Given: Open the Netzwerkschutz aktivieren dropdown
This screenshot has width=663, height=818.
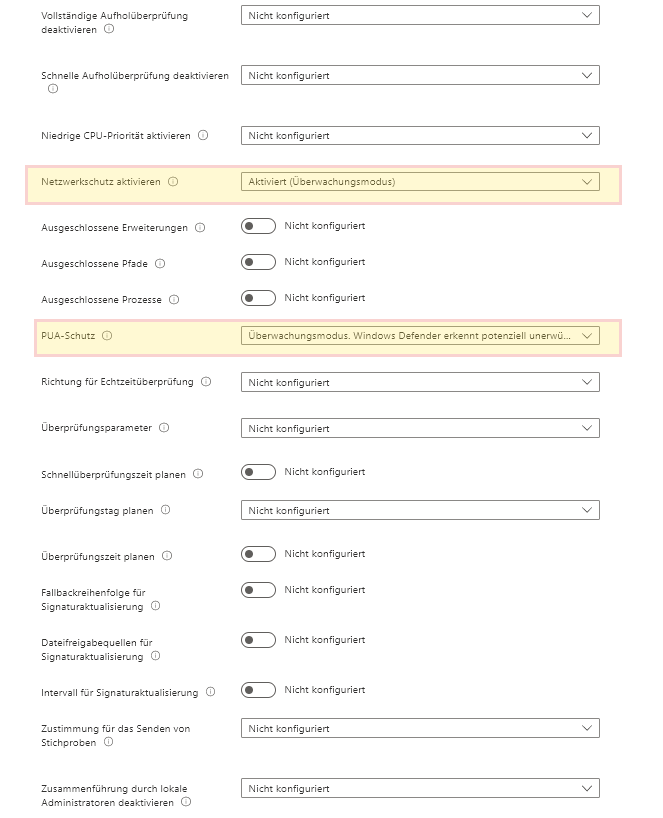Looking at the screenshot, I should pyautogui.click(x=420, y=182).
